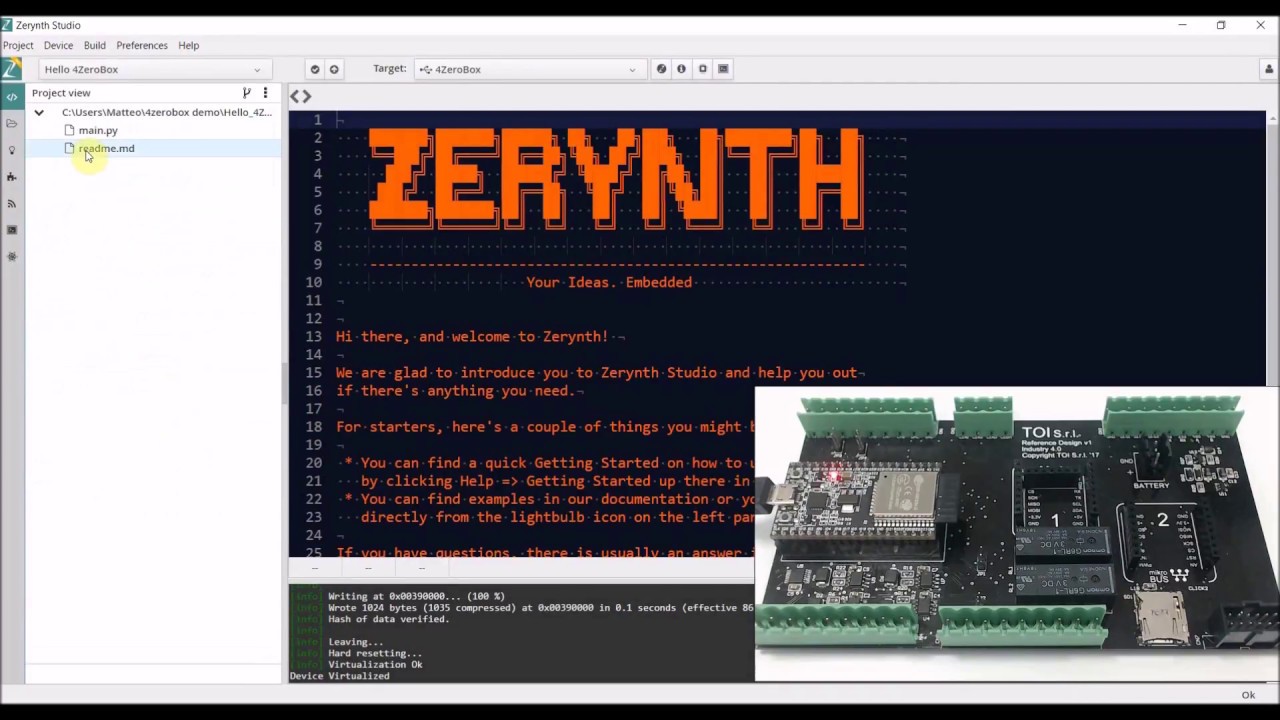Click line 13 welcome text in the editor
The image size is (1280, 720).
coord(472,337)
